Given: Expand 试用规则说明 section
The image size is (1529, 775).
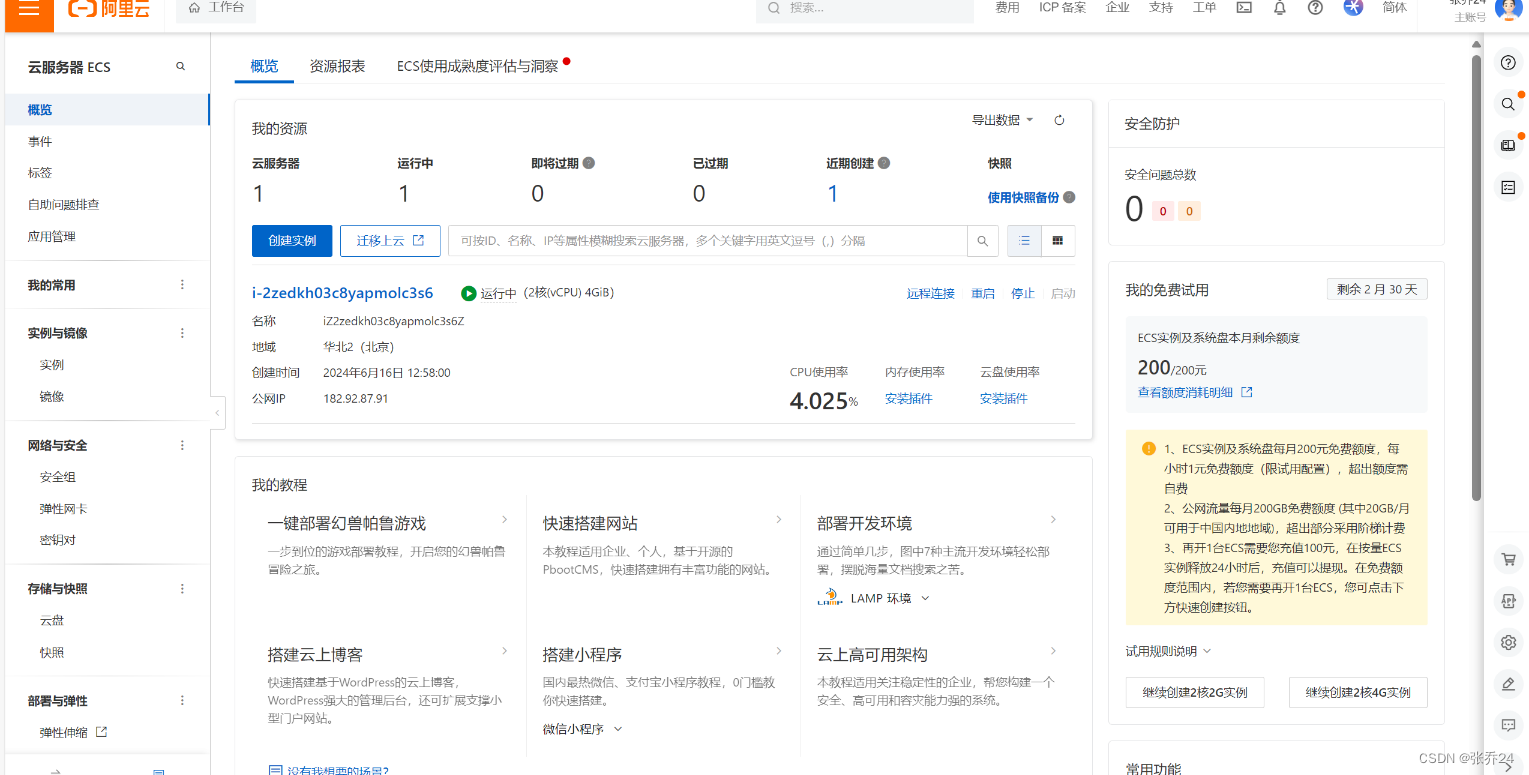Looking at the screenshot, I should tap(1168, 651).
